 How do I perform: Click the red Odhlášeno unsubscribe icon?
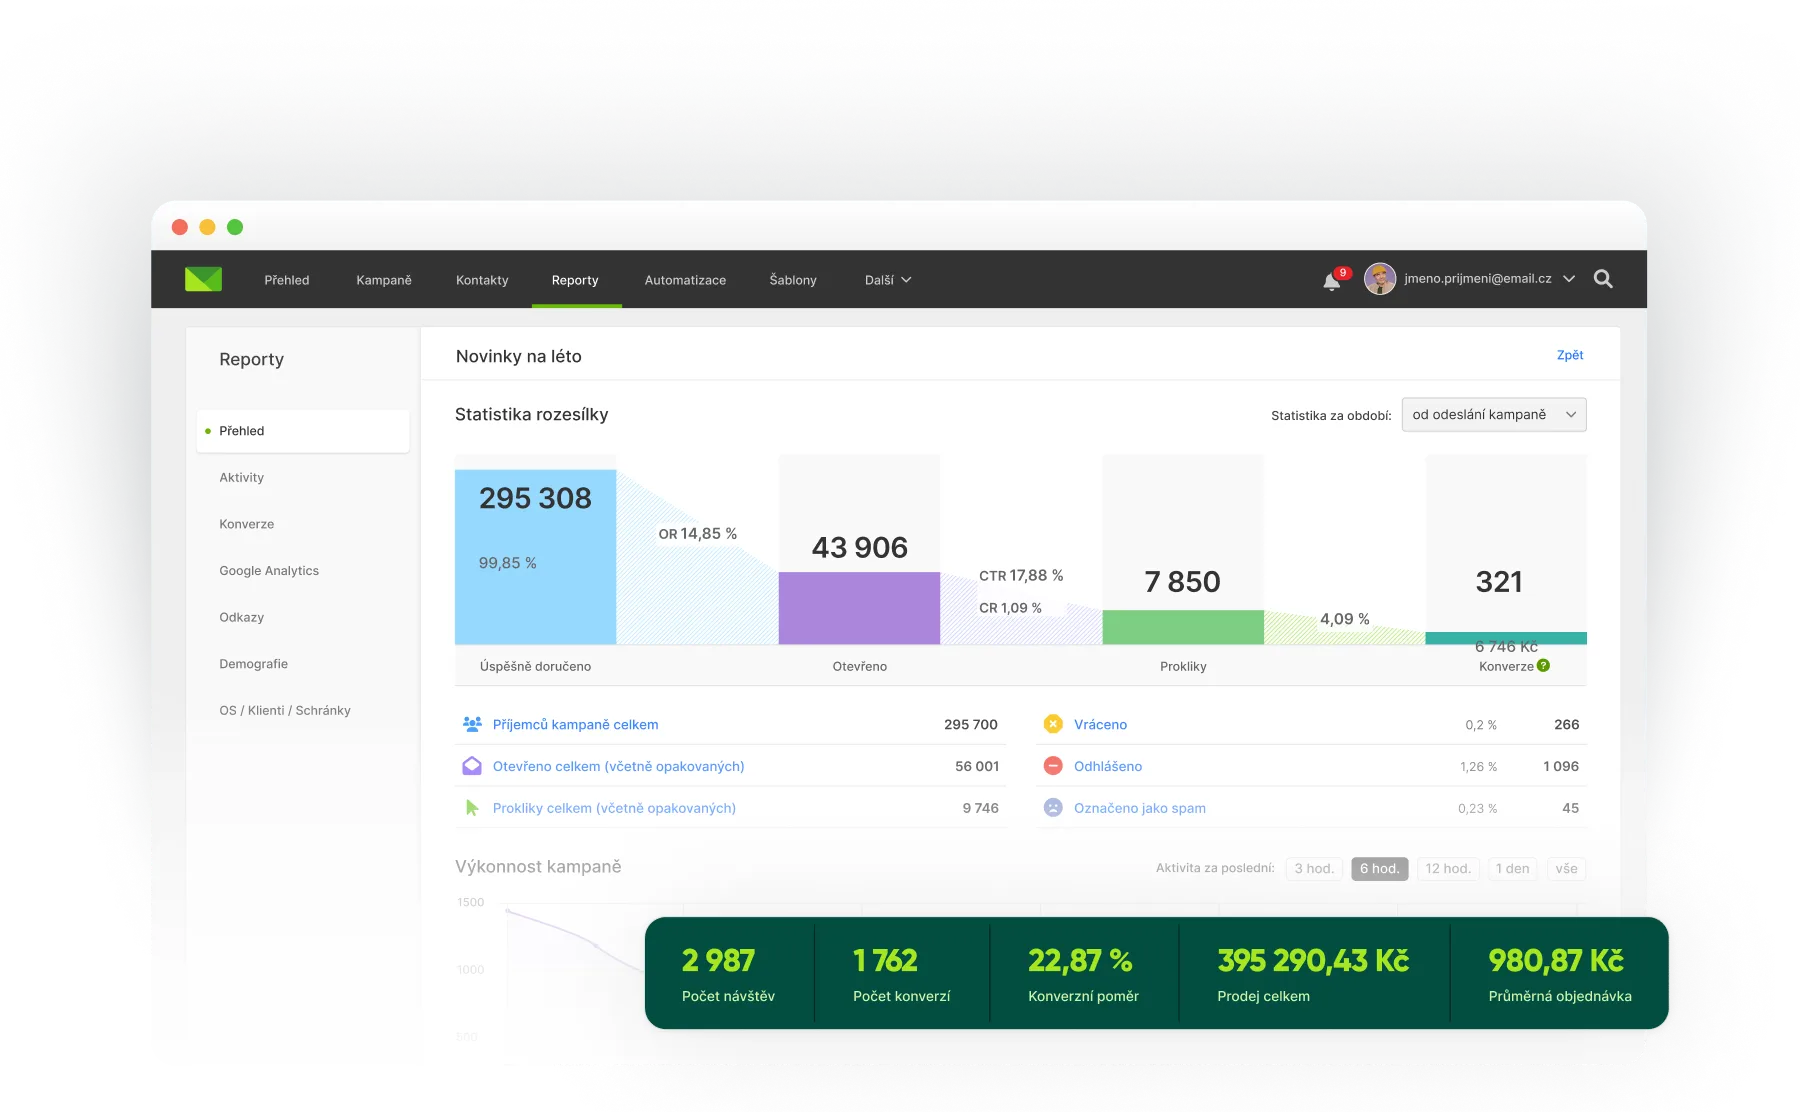1053,766
